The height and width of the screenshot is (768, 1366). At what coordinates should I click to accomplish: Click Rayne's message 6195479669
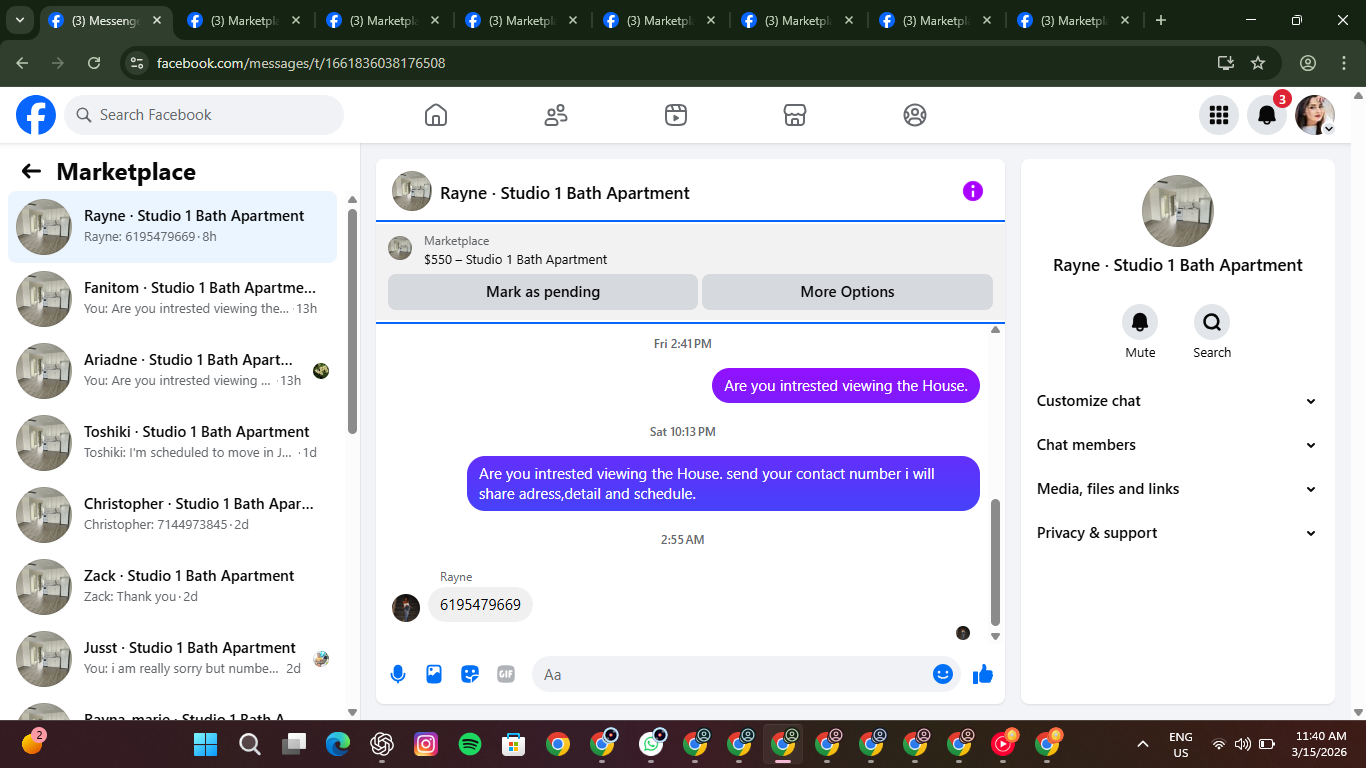[x=480, y=605]
